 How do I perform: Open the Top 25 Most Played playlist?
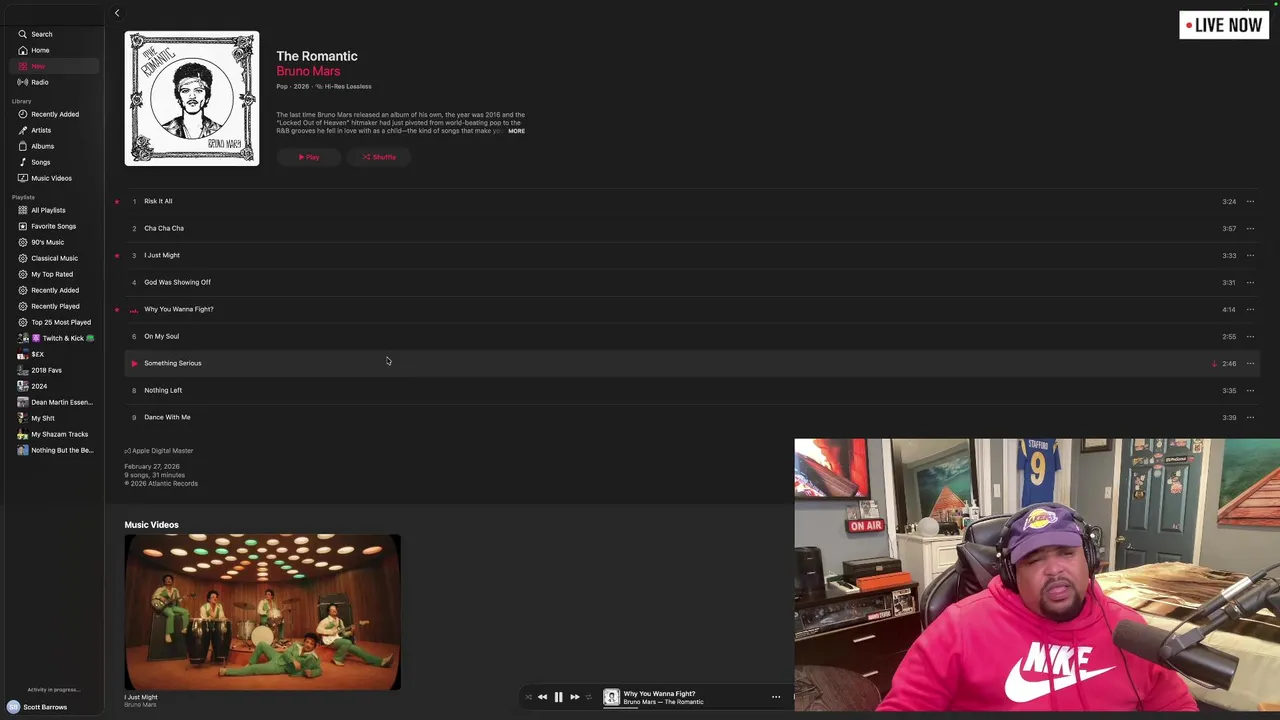coord(54,322)
